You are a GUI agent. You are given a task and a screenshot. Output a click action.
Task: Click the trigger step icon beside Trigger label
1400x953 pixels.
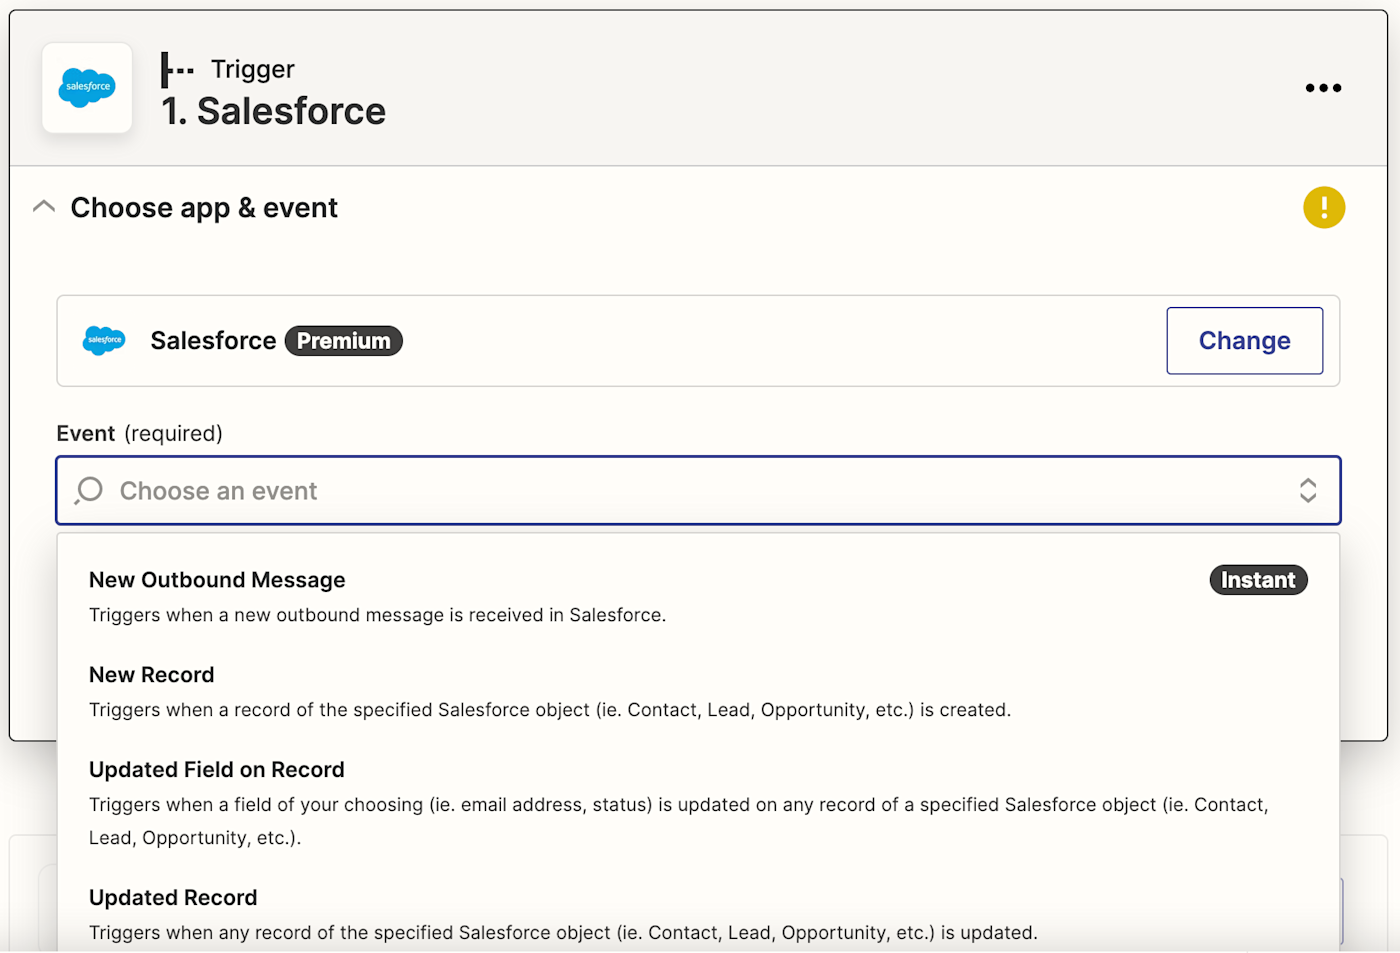pyautogui.click(x=177, y=70)
